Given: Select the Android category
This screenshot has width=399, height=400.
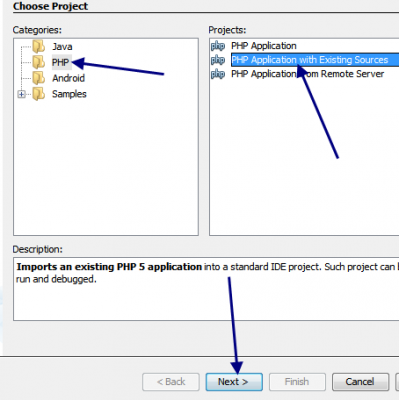Looking at the screenshot, I should click(x=68, y=78).
